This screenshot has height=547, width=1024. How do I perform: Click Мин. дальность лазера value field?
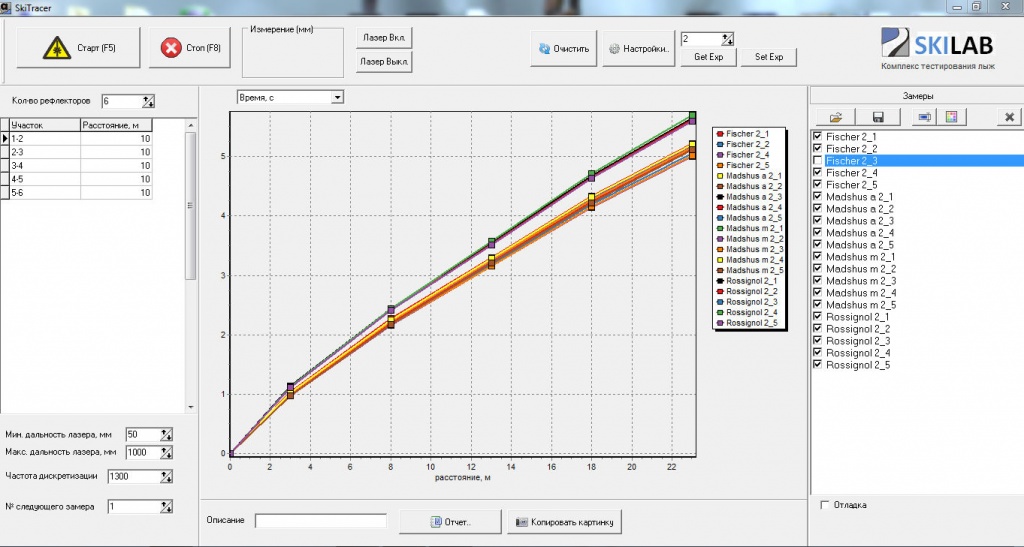[x=142, y=435]
